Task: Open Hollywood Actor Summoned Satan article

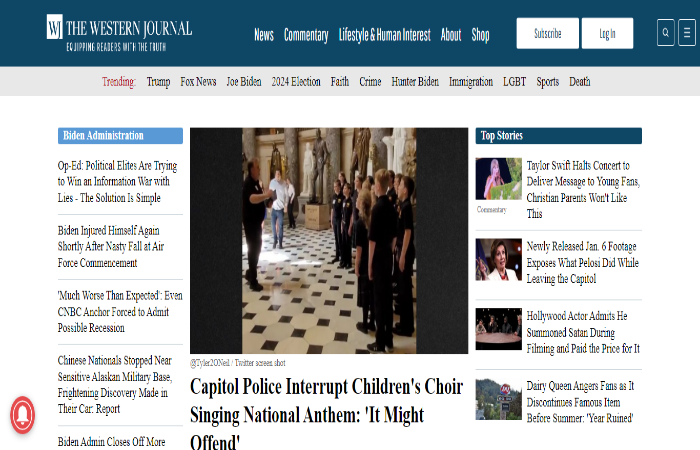Action: (x=583, y=332)
